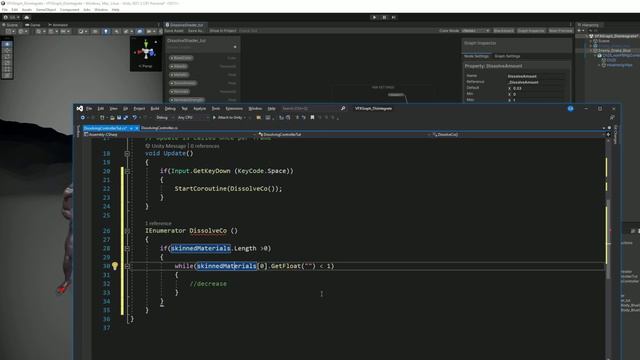Collapse the Update method fold toggle
Screen dimensions: 640x360
pyautogui.click(x=127, y=154)
